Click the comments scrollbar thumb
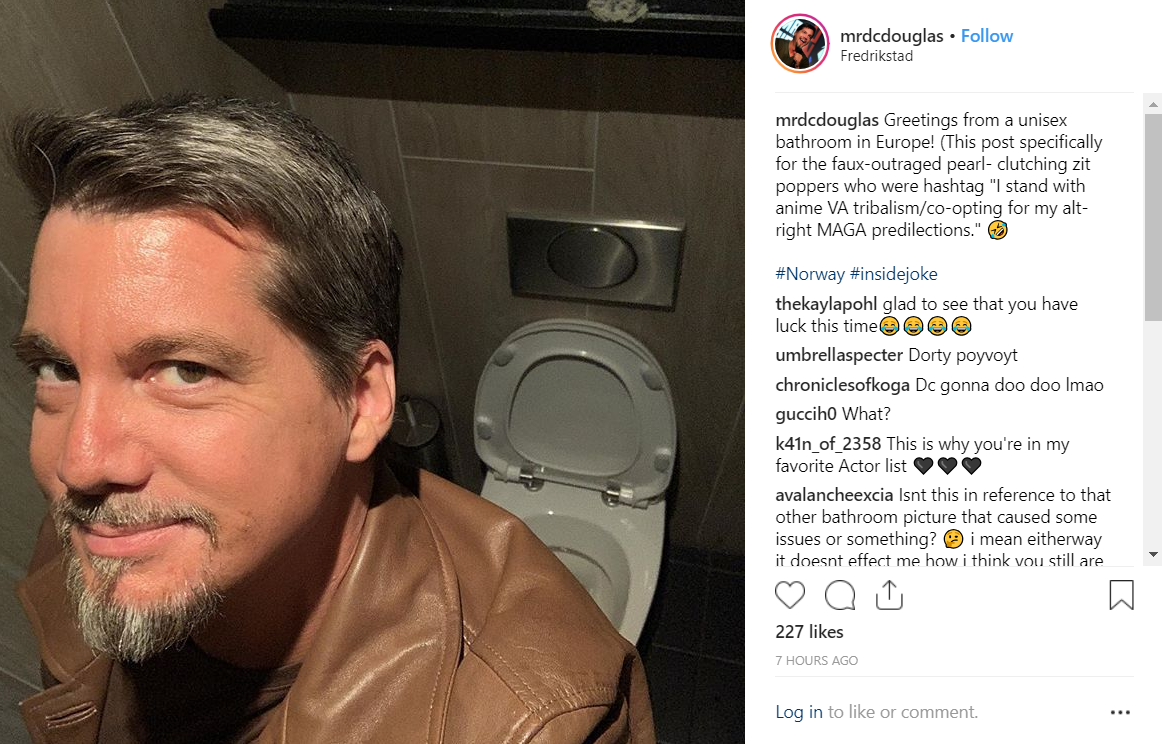This screenshot has width=1162, height=744. coord(1153,217)
